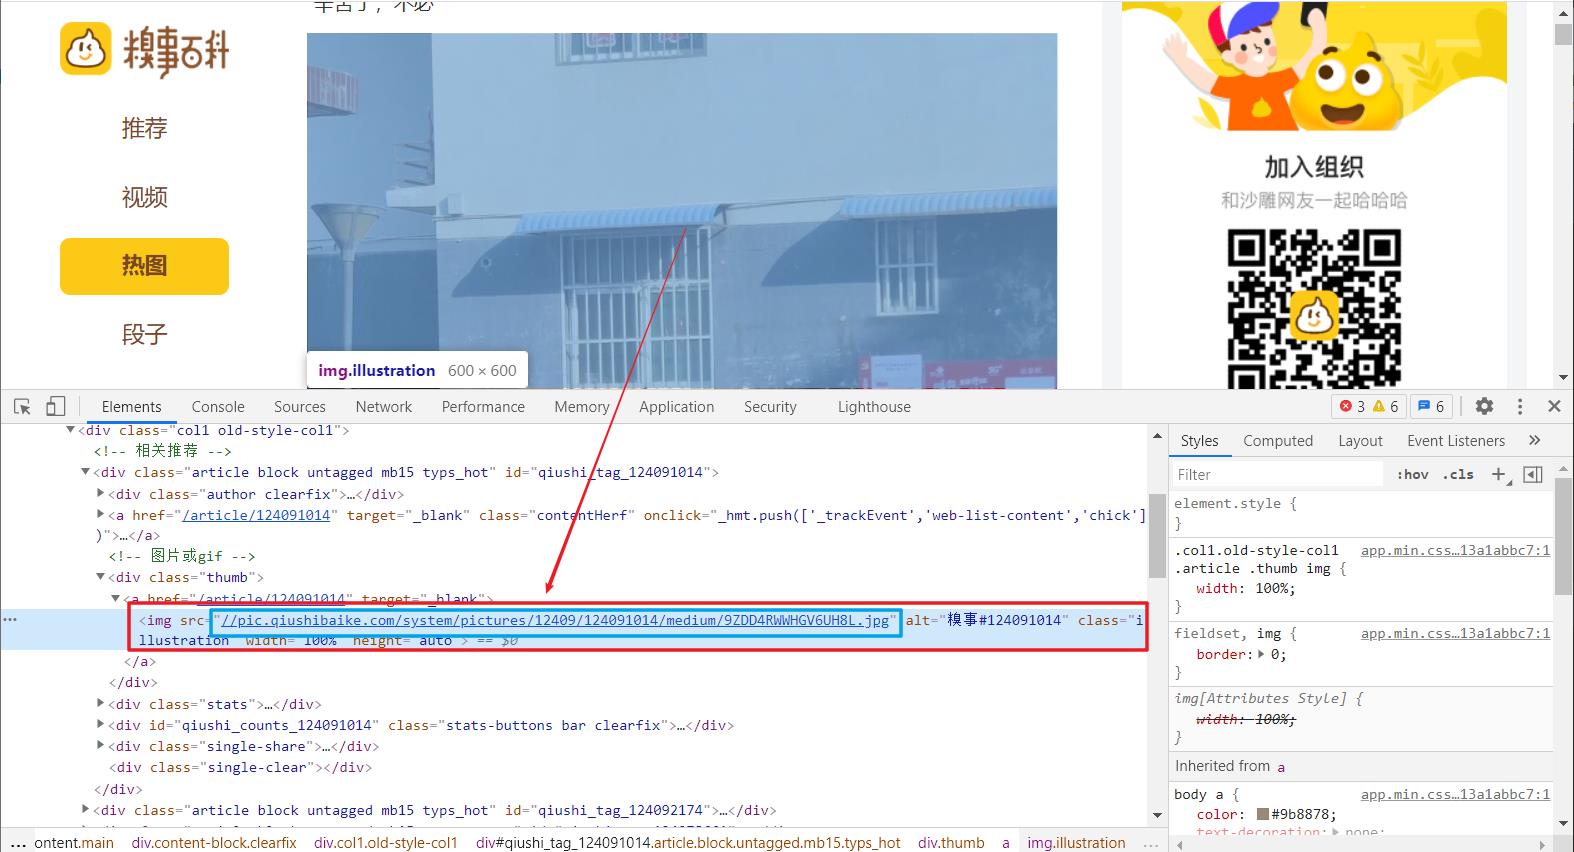Collapse the qiushi_tag_124091014 article node

[x=85, y=472]
